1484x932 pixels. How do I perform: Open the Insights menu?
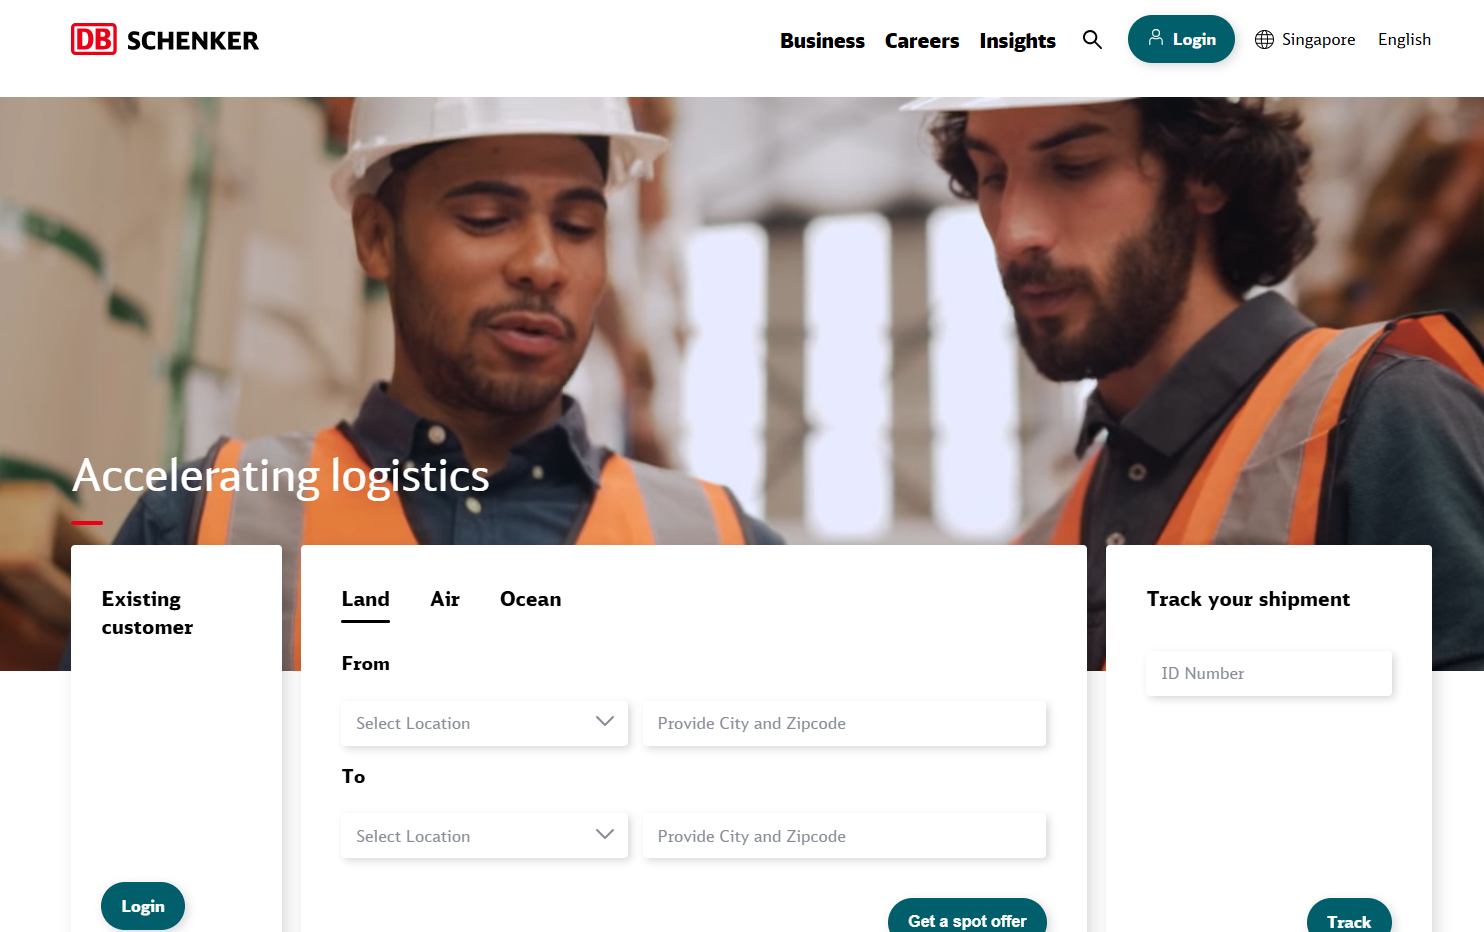[1017, 40]
